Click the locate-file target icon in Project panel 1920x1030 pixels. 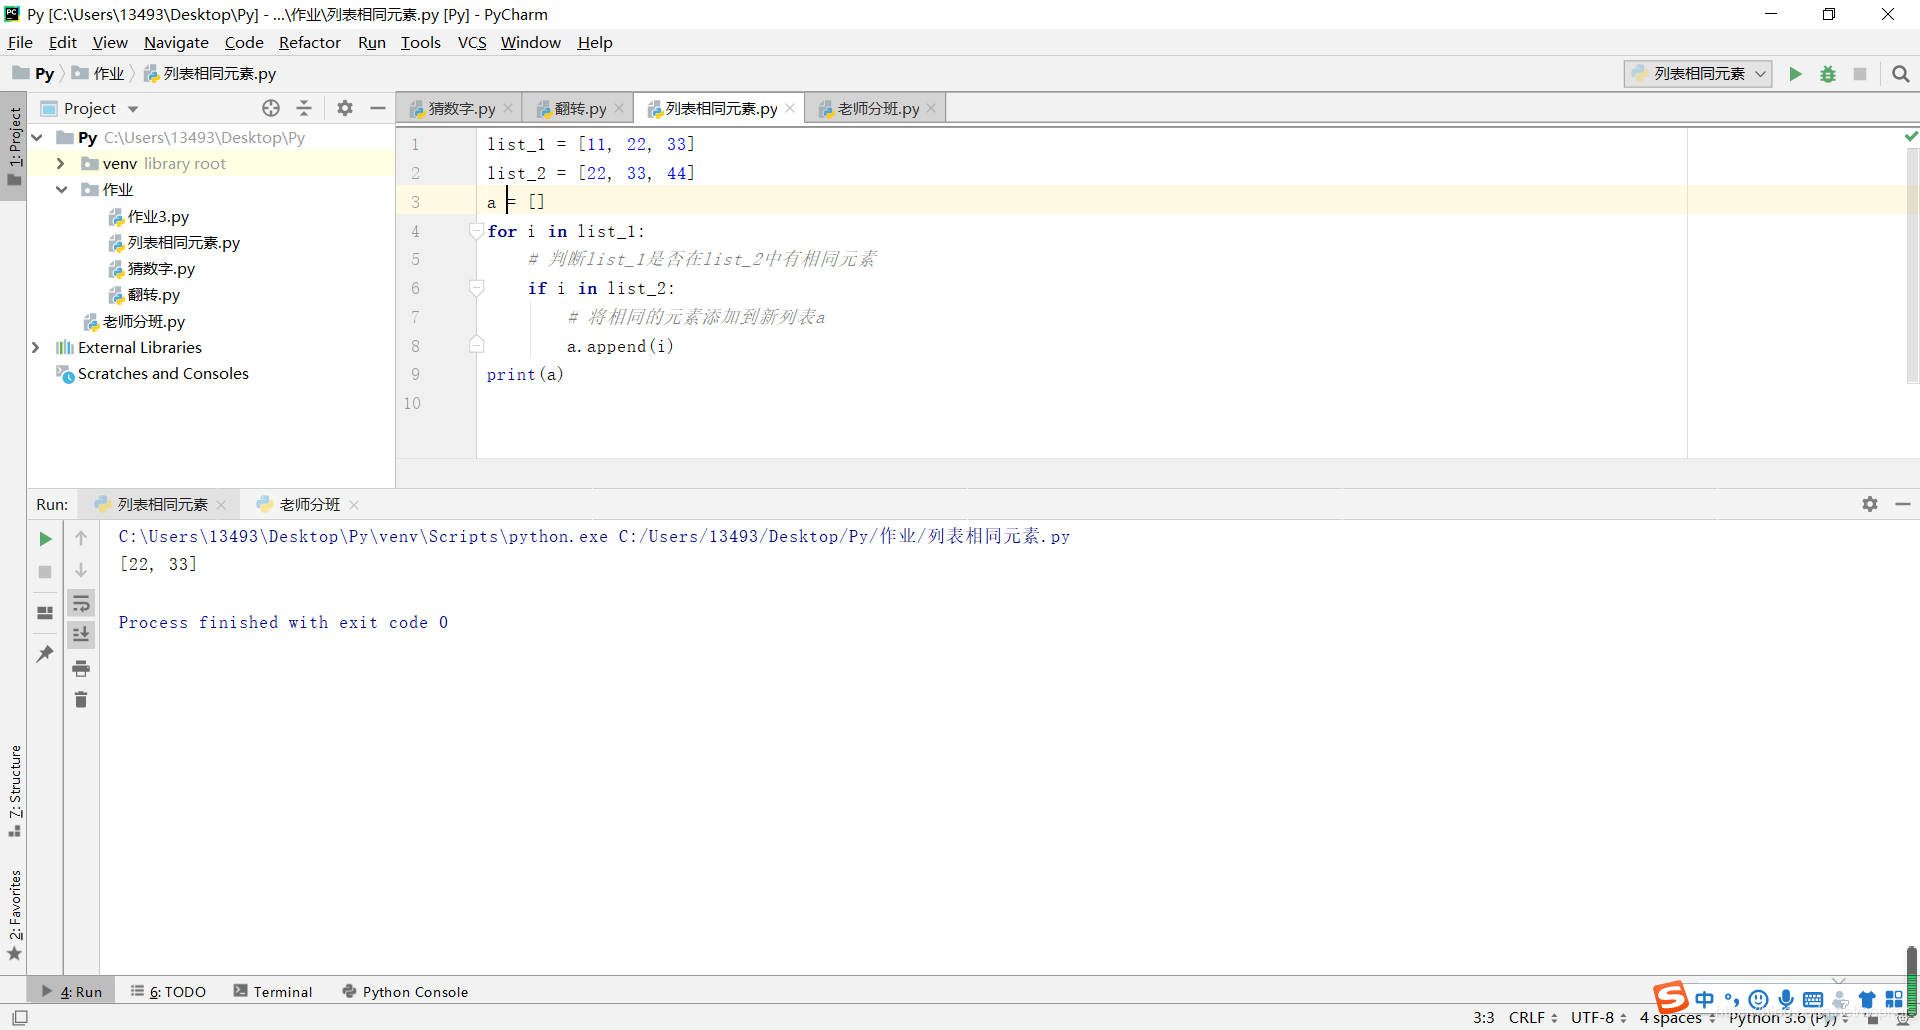coord(271,108)
